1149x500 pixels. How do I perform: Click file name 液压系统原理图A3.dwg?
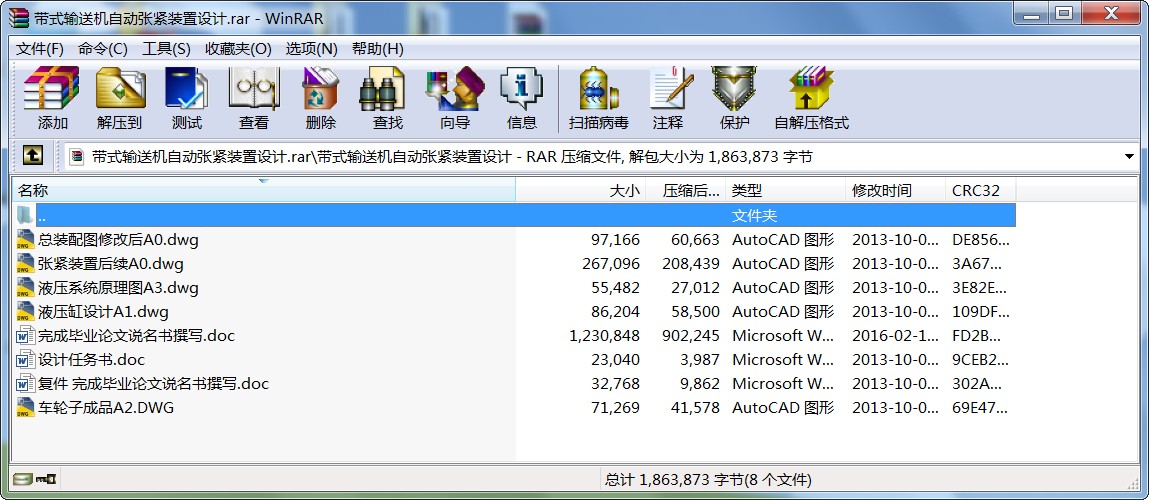[118, 287]
